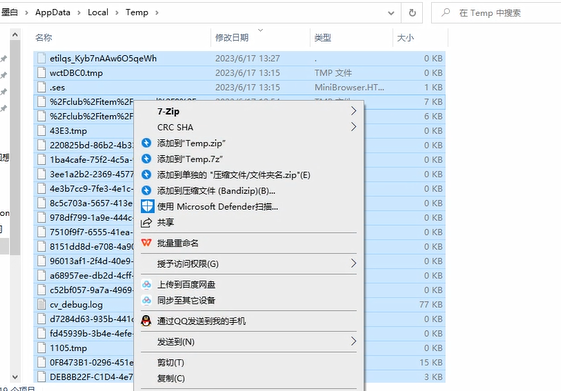Click type MiniBrowser.HT... of .ses
This screenshot has height=391, width=561.
tap(349, 87)
